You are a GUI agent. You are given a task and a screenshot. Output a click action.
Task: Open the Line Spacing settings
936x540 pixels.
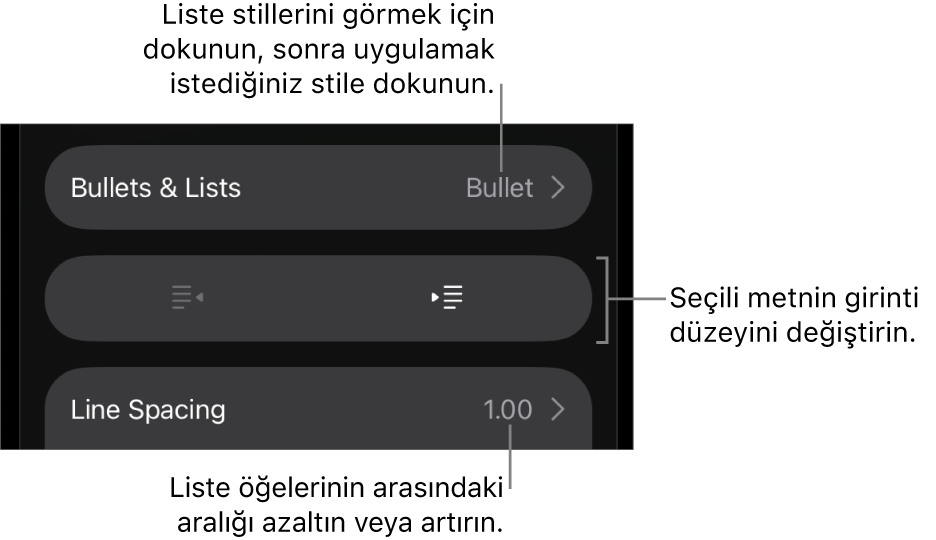pos(318,410)
